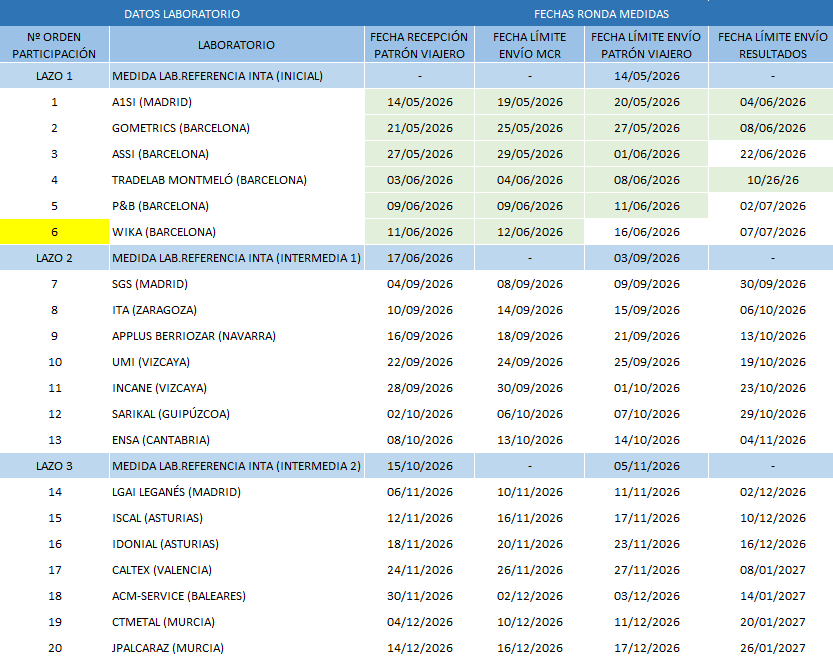Click the A1SI (MADRID) laboratory cell

[236, 102]
